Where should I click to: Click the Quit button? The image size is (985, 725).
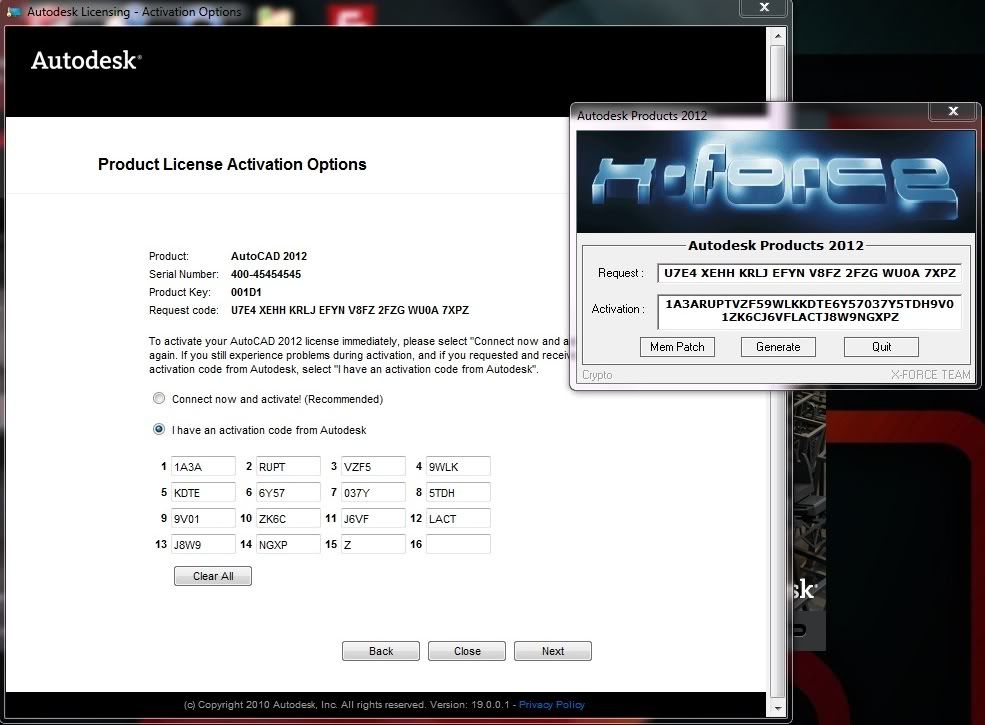(881, 347)
